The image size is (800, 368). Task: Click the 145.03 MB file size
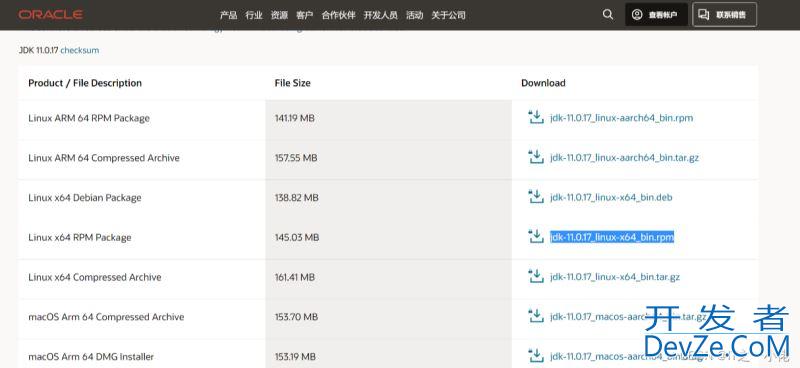click(x=297, y=238)
